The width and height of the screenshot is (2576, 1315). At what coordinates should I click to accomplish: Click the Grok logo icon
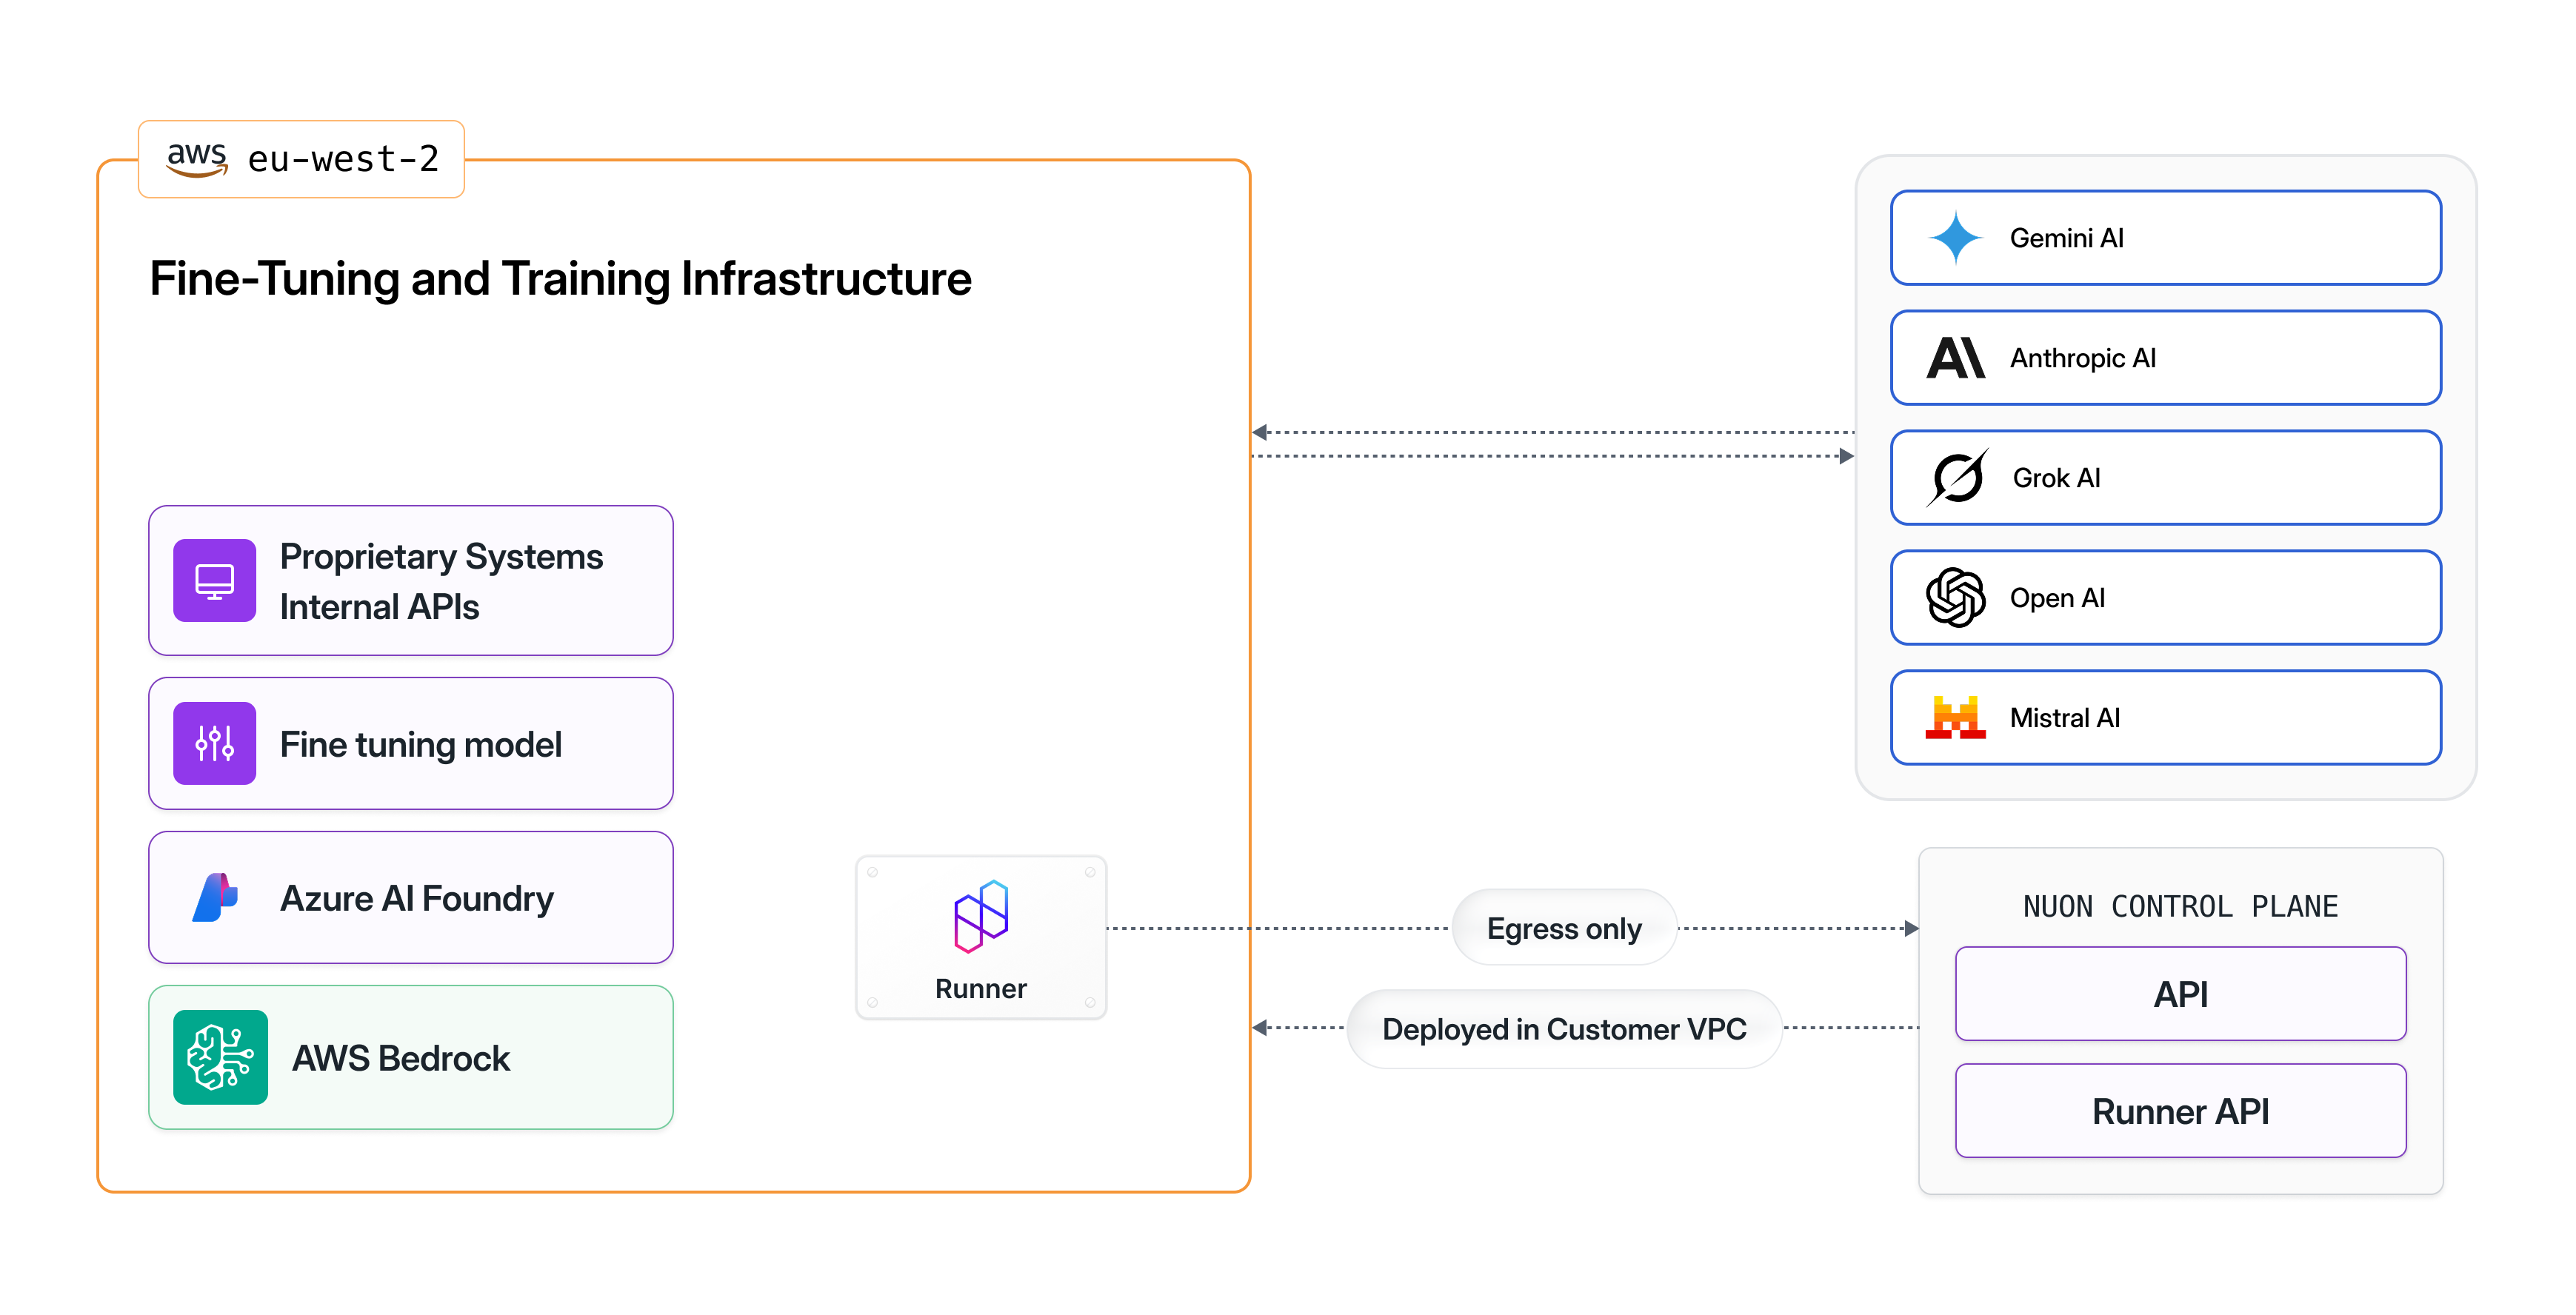click(x=1957, y=478)
